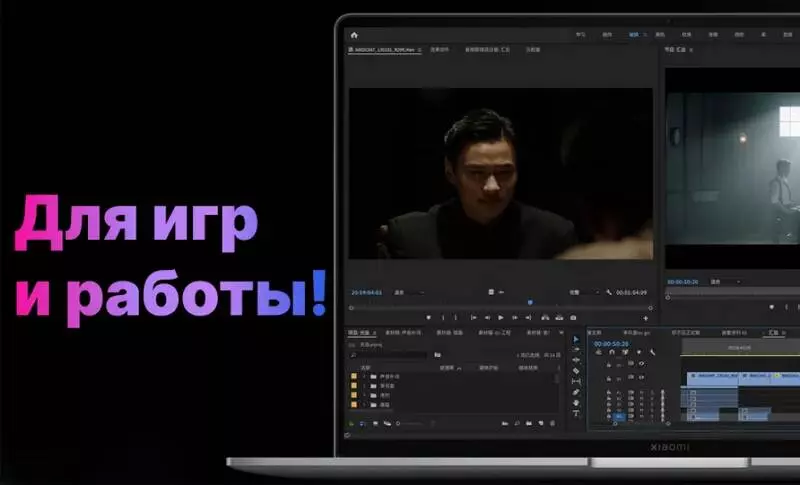The width and height of the screenshot is (800, 485).
Task: Click Automate to Sequence icon
Action: 505,423
